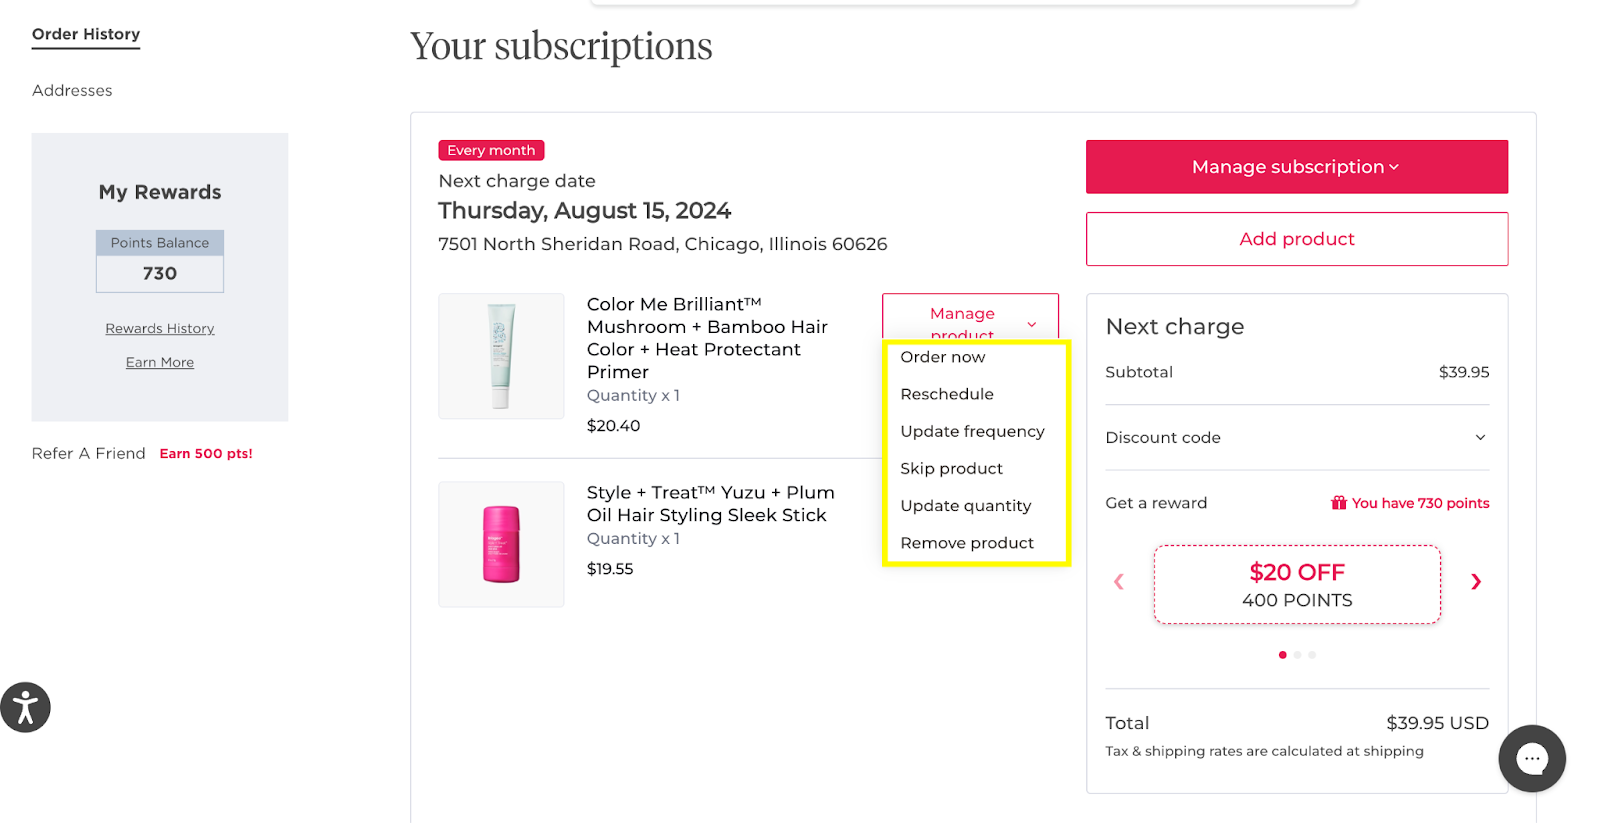Select Remove product option
1600x823 pixels.
(967, 543)
